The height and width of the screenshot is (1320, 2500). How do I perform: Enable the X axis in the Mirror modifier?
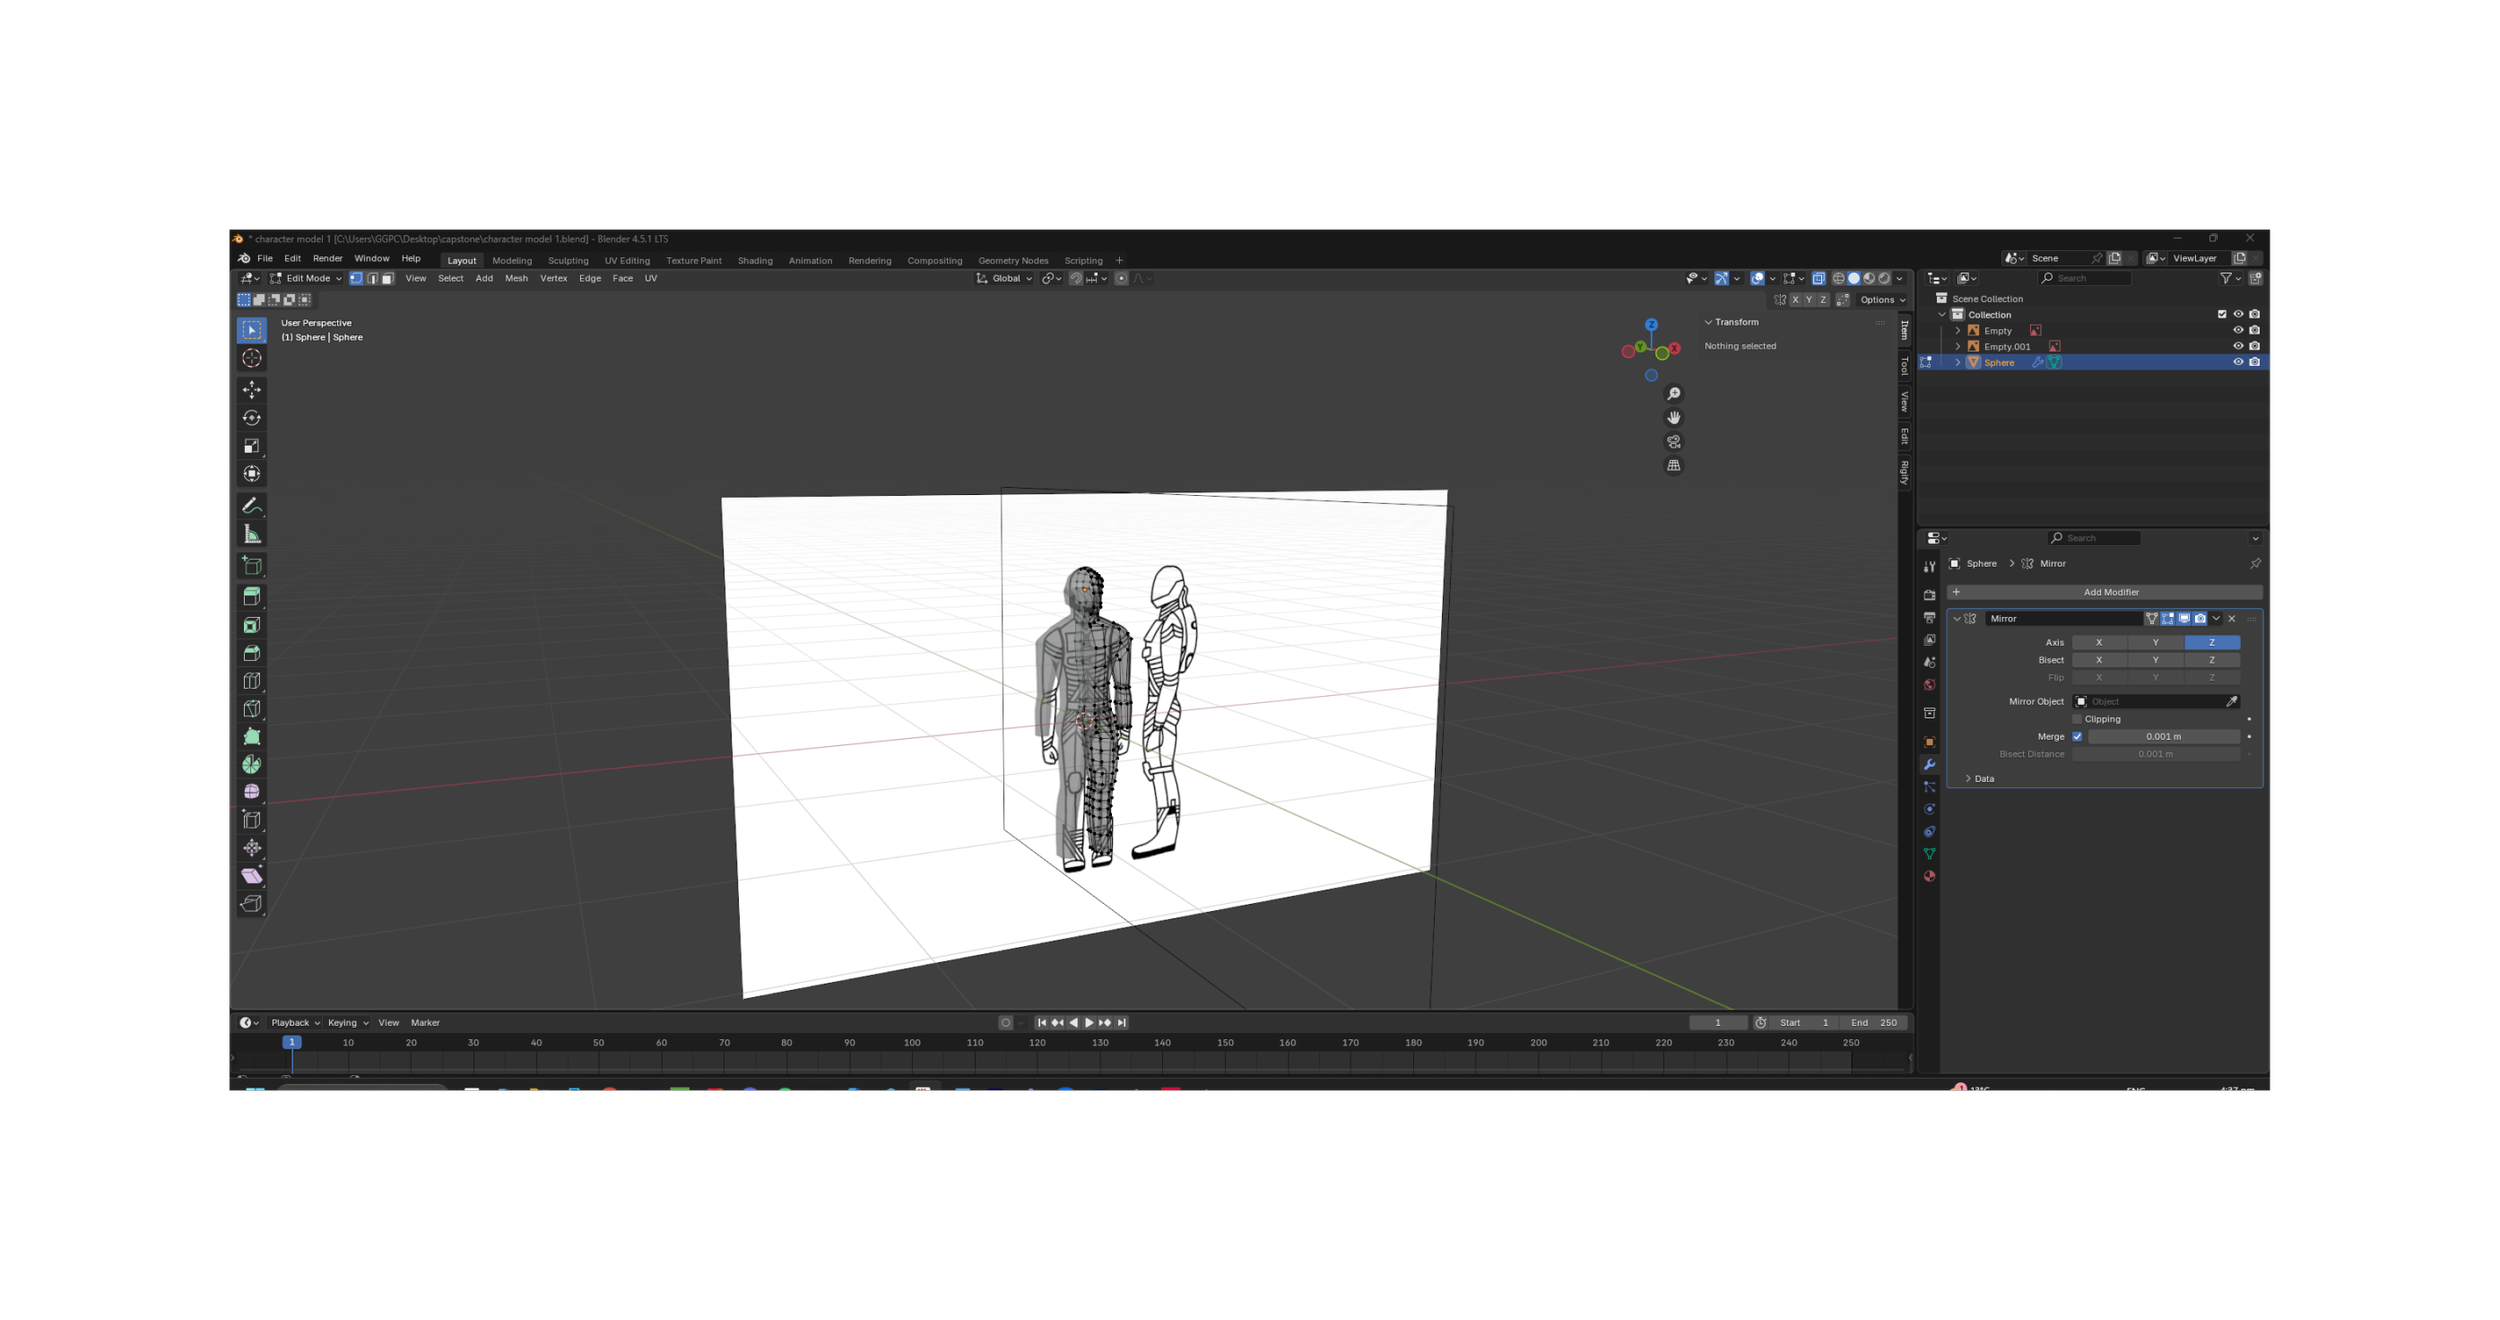click(2099, 642)
